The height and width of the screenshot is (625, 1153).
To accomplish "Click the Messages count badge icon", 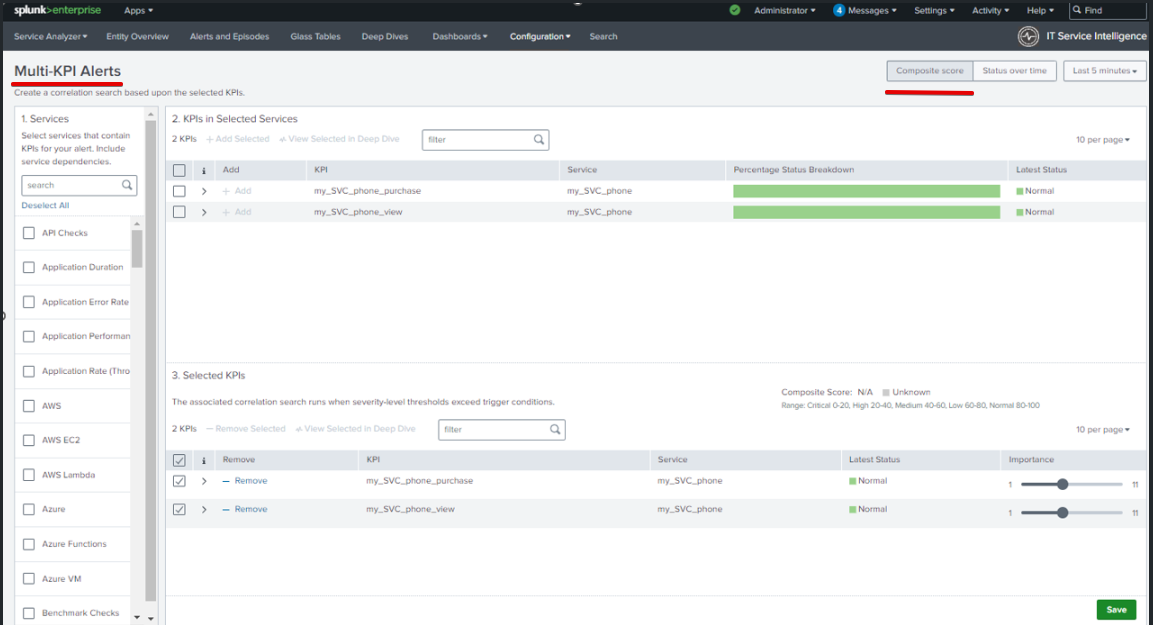I will click(839, 10).
